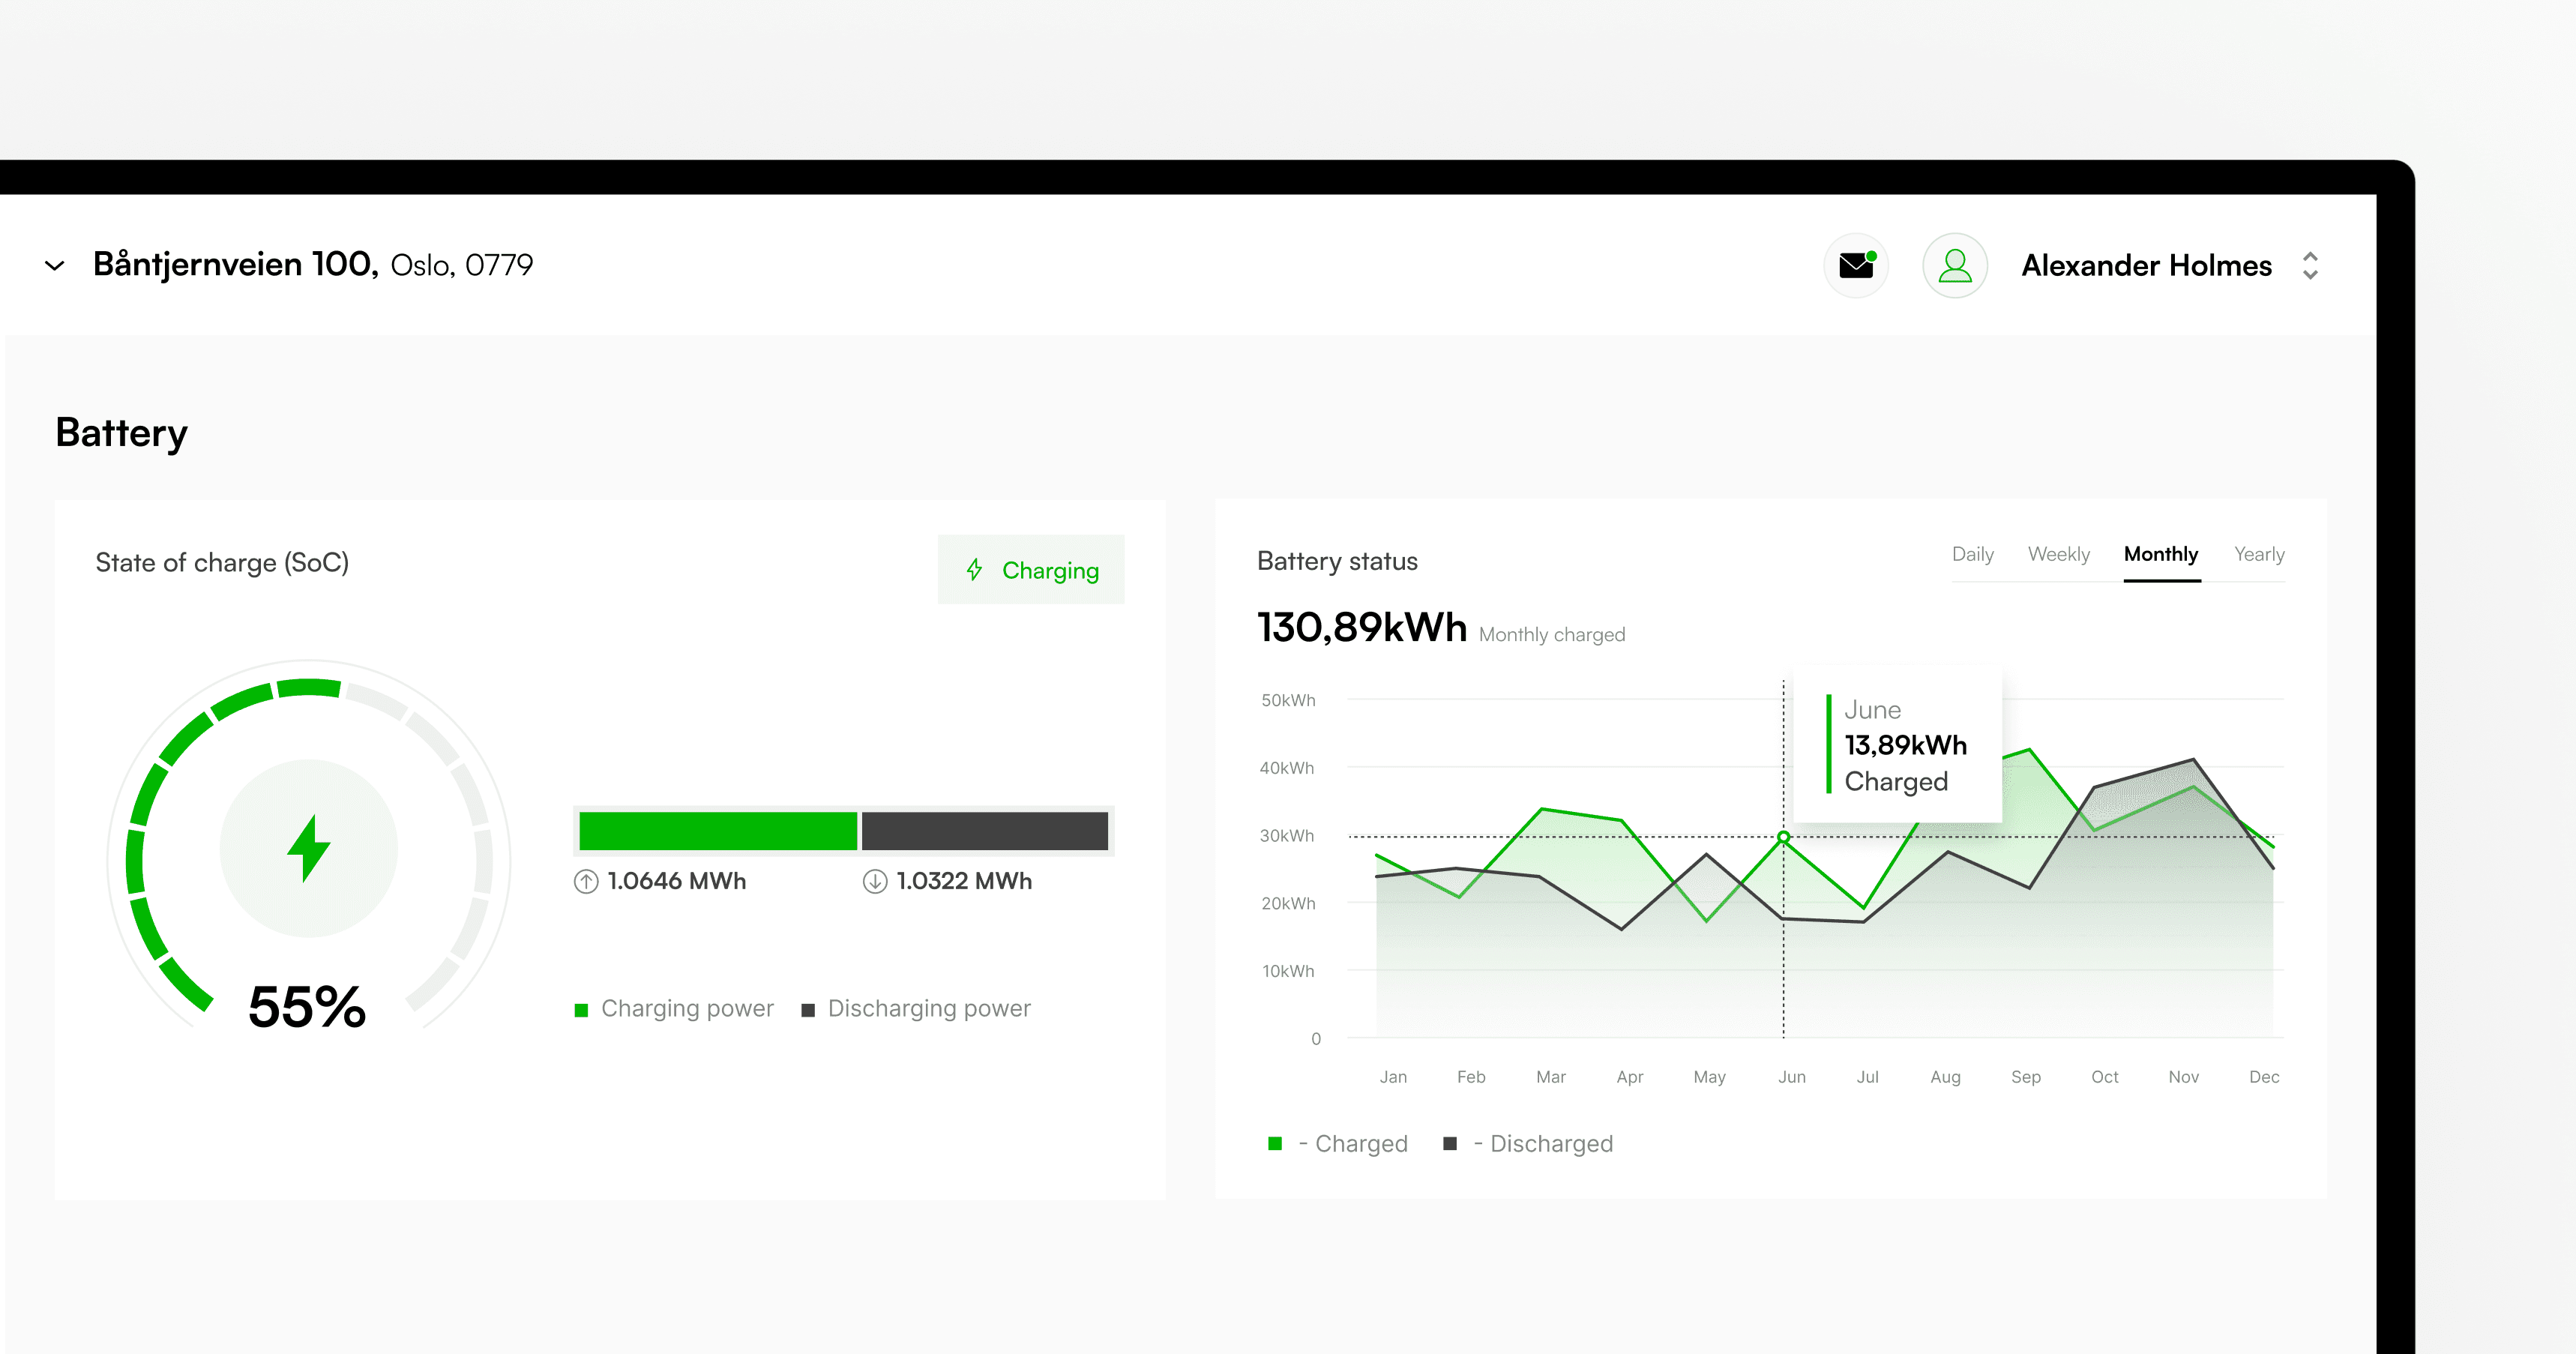2576x1354 pixels.
Task: Click the dark discharging power bar
Action: pos(985,831)
